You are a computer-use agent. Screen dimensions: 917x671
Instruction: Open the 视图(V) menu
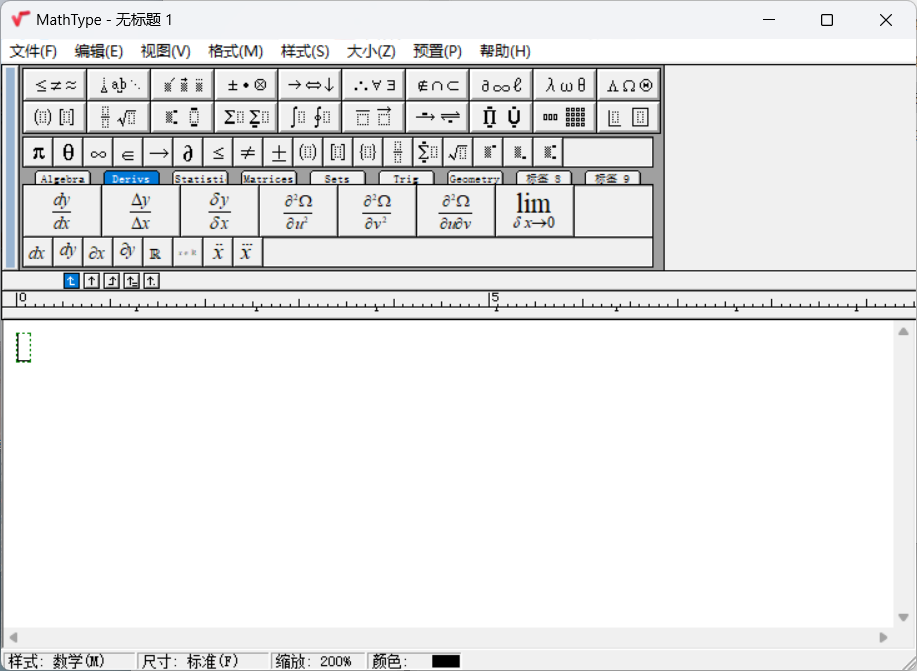pos(166,51)
